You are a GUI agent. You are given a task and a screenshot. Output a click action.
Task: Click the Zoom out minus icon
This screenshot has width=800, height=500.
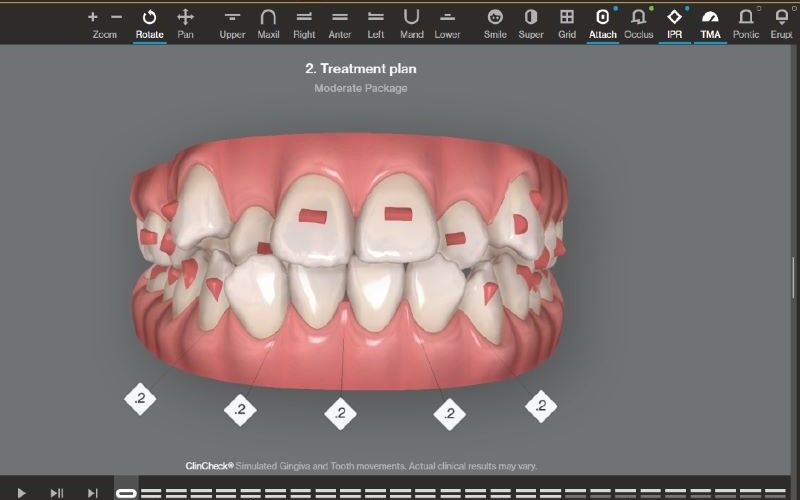coord(116,17)
